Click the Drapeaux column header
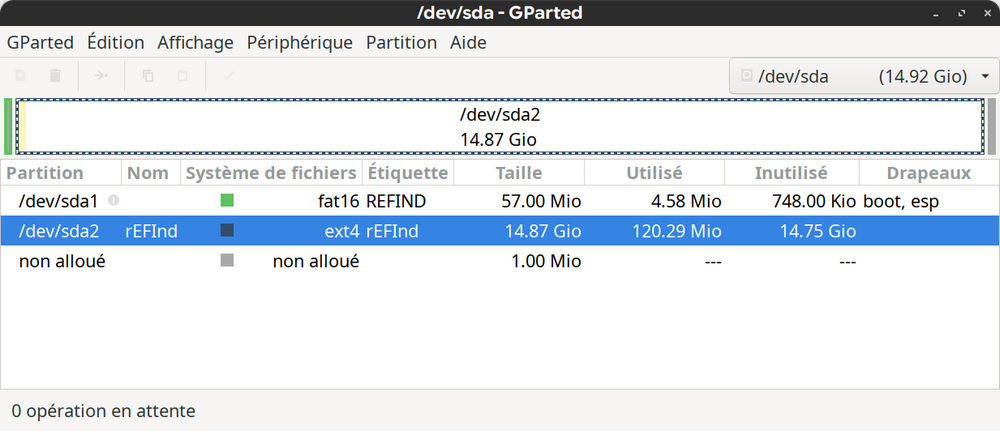This screenshot has height=431, width=1000. (929, 173)
